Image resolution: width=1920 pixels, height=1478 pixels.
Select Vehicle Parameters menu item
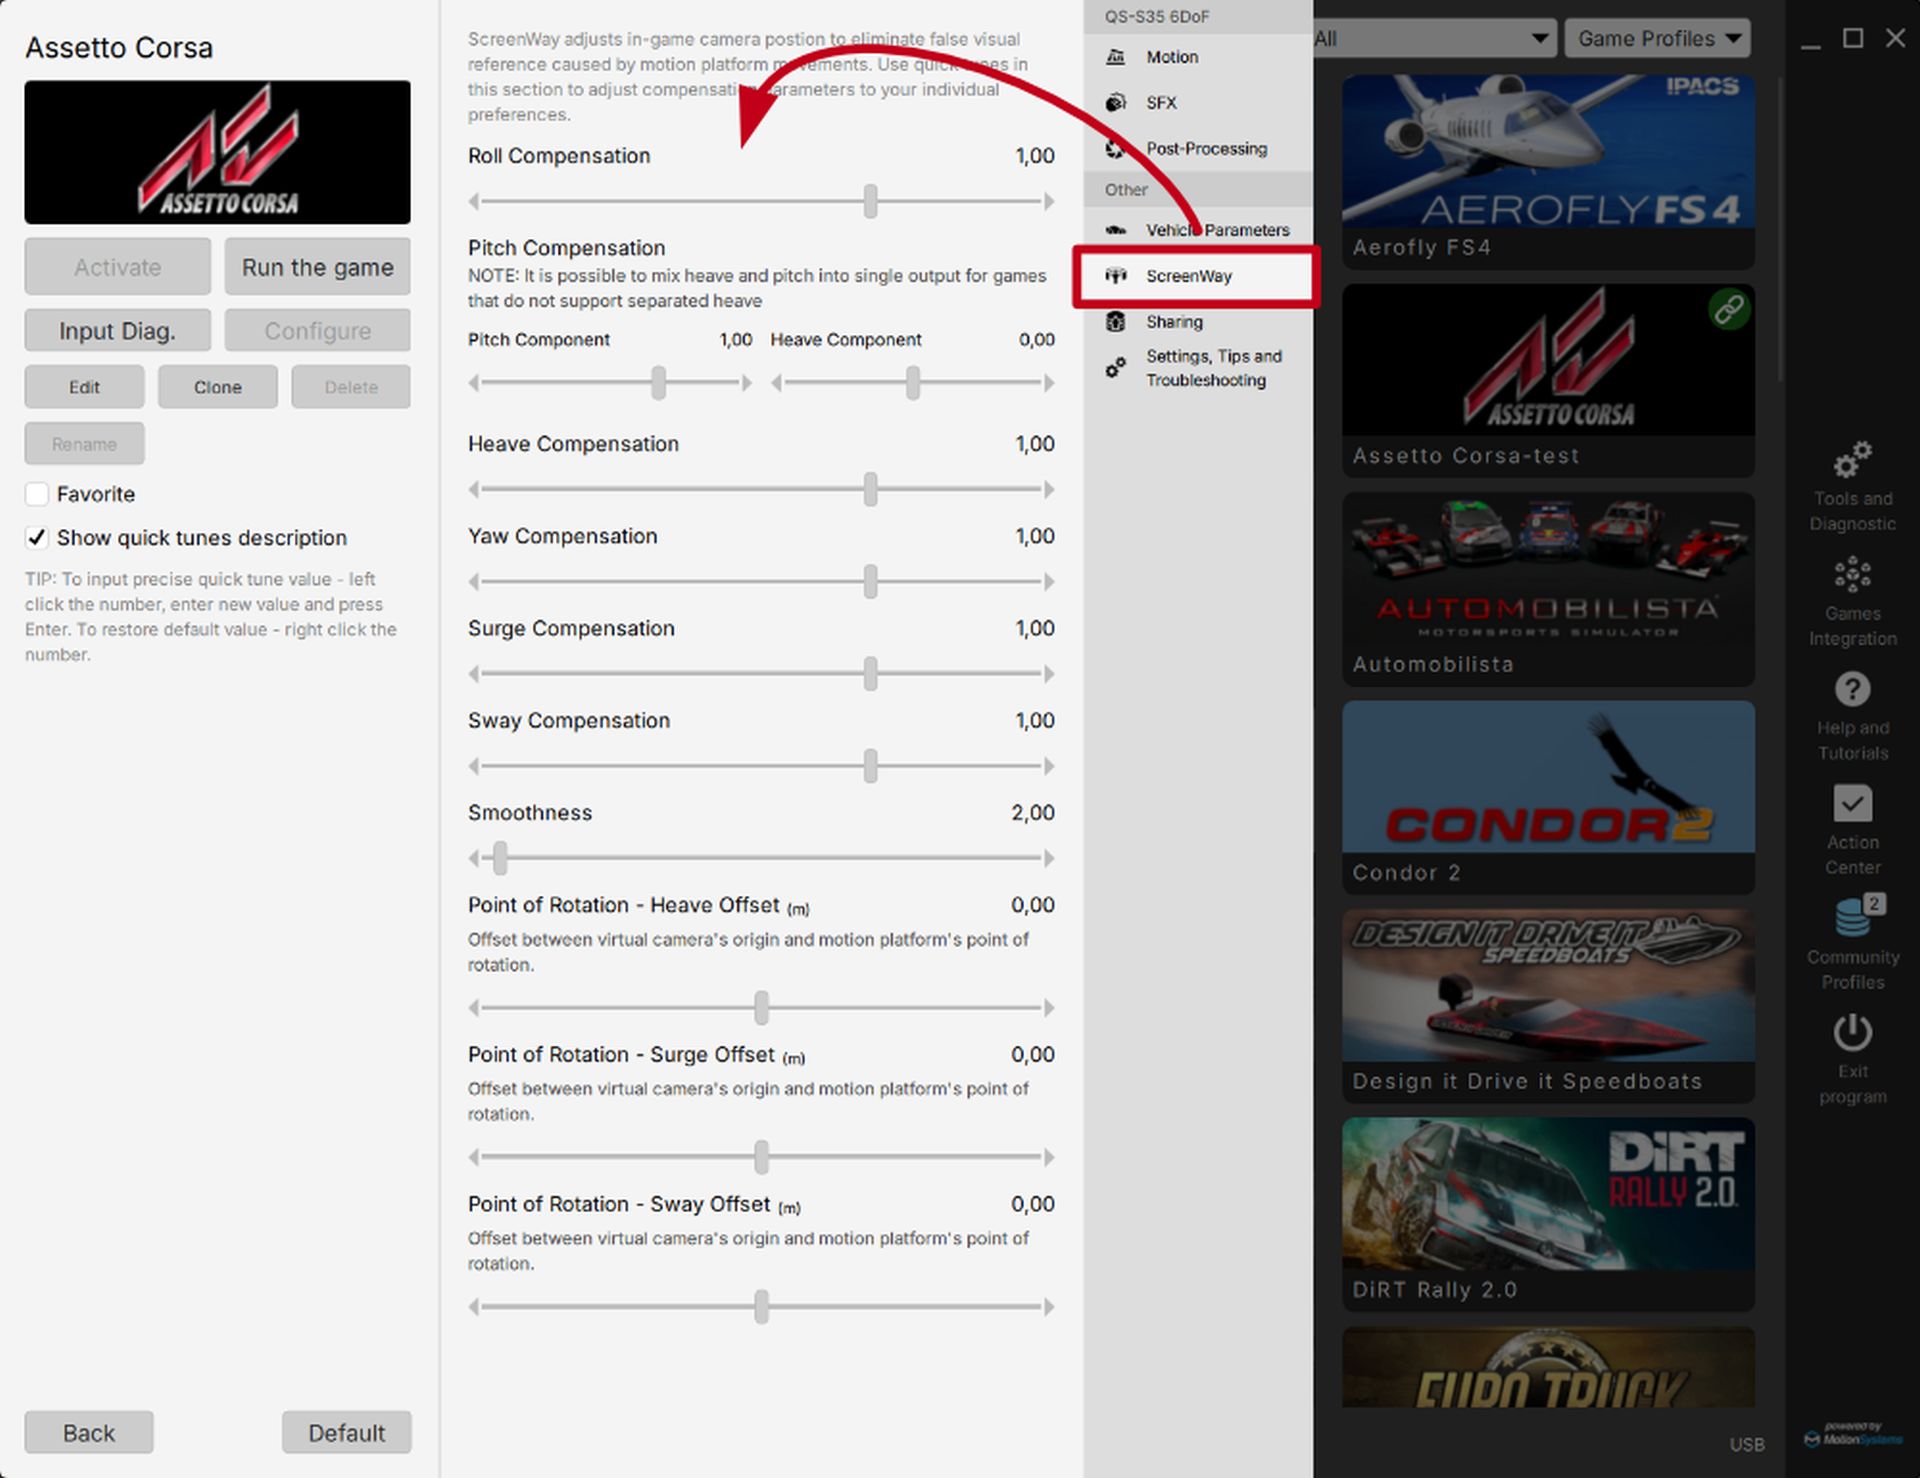tap(1198, 230)
